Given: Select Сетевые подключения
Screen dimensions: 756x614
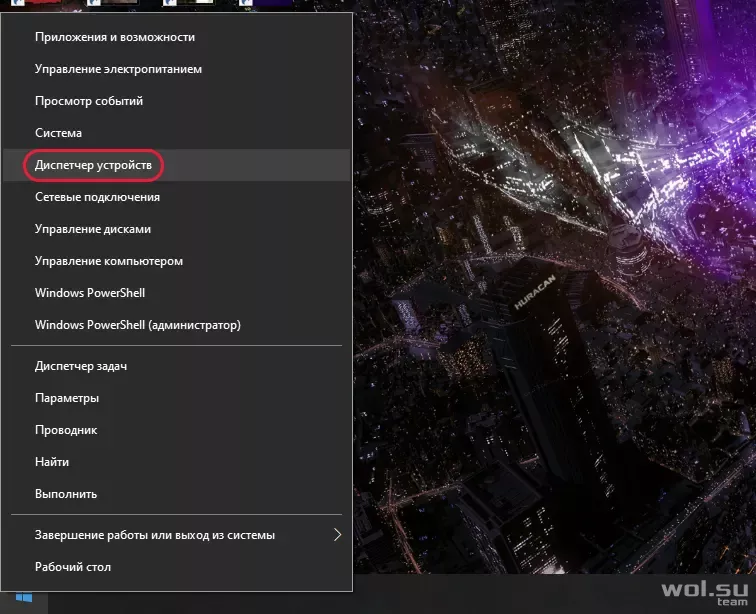Looking at the screenshot, I should tap(176, 197).
